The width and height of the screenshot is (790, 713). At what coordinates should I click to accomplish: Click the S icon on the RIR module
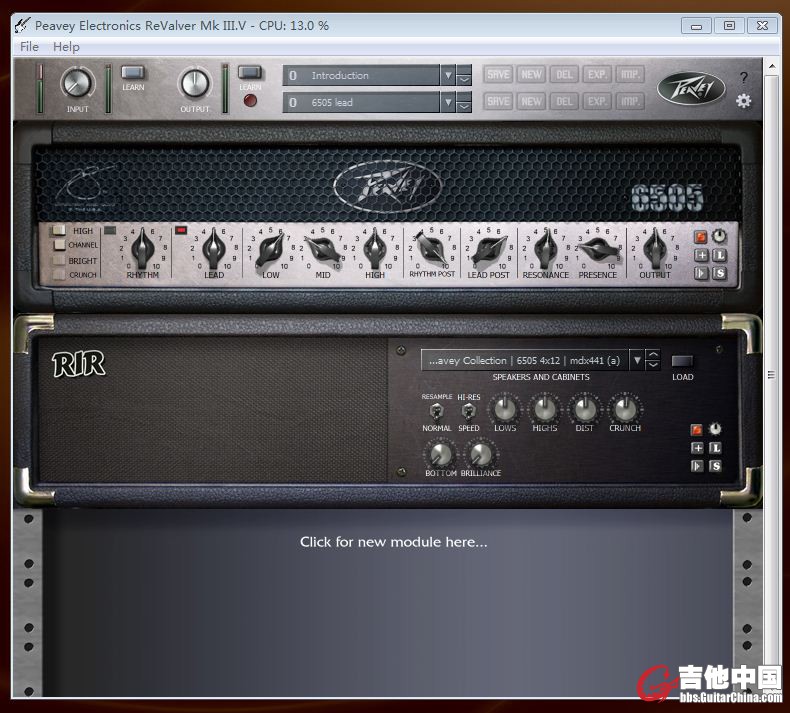coord(715,466)
